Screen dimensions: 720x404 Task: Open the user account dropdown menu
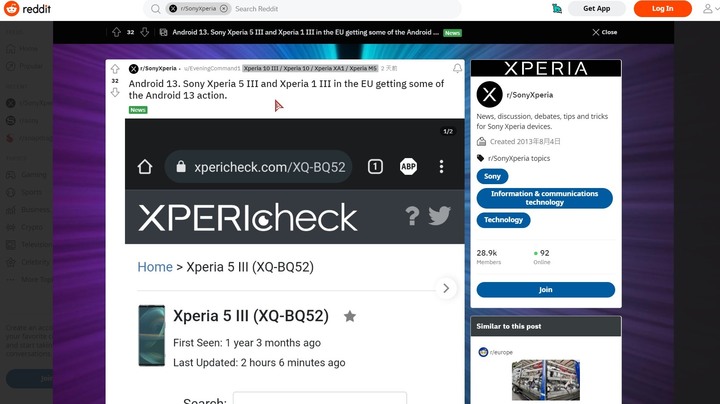pos(711,9)
